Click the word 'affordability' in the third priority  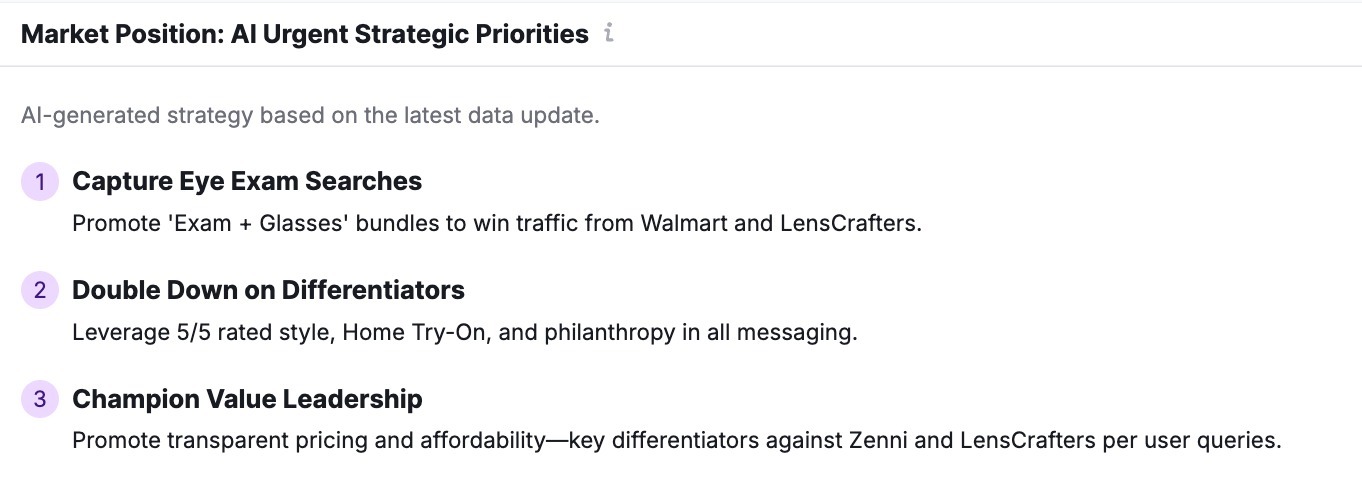pos(482,441)
